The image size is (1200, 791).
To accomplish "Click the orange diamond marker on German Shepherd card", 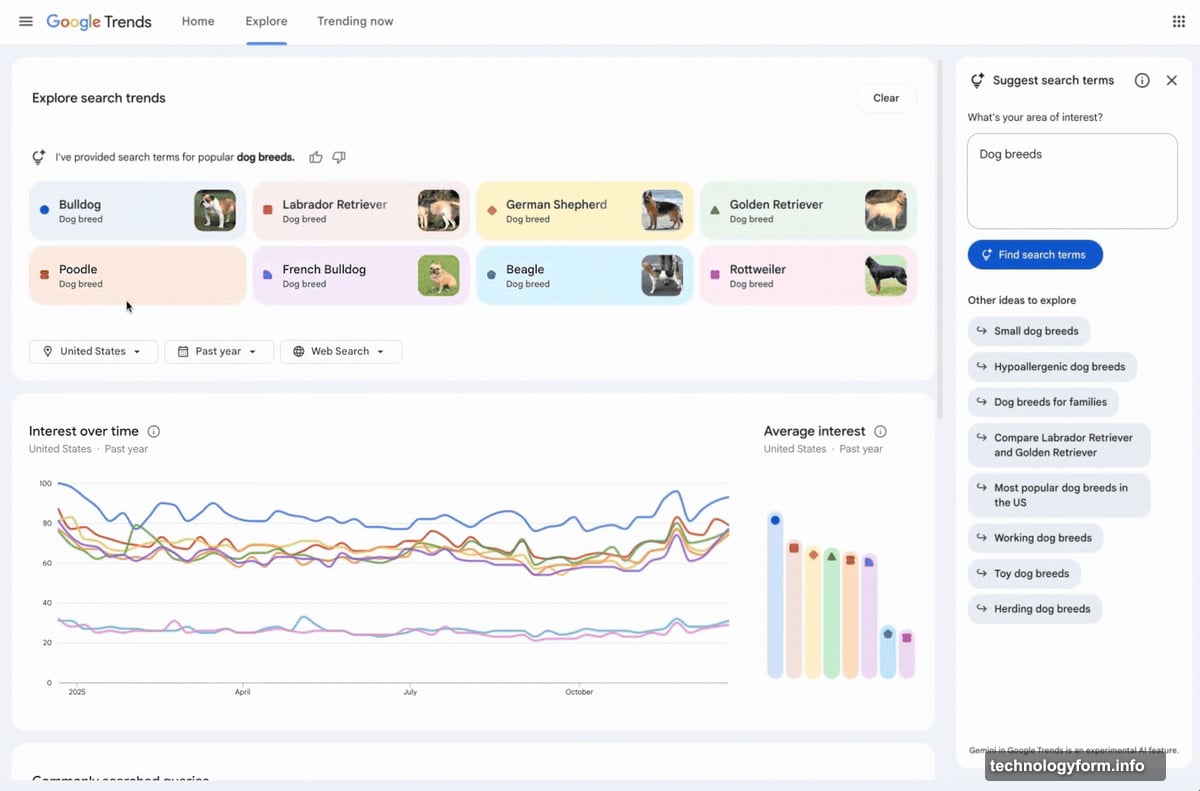I will click(x=491, y=210).
